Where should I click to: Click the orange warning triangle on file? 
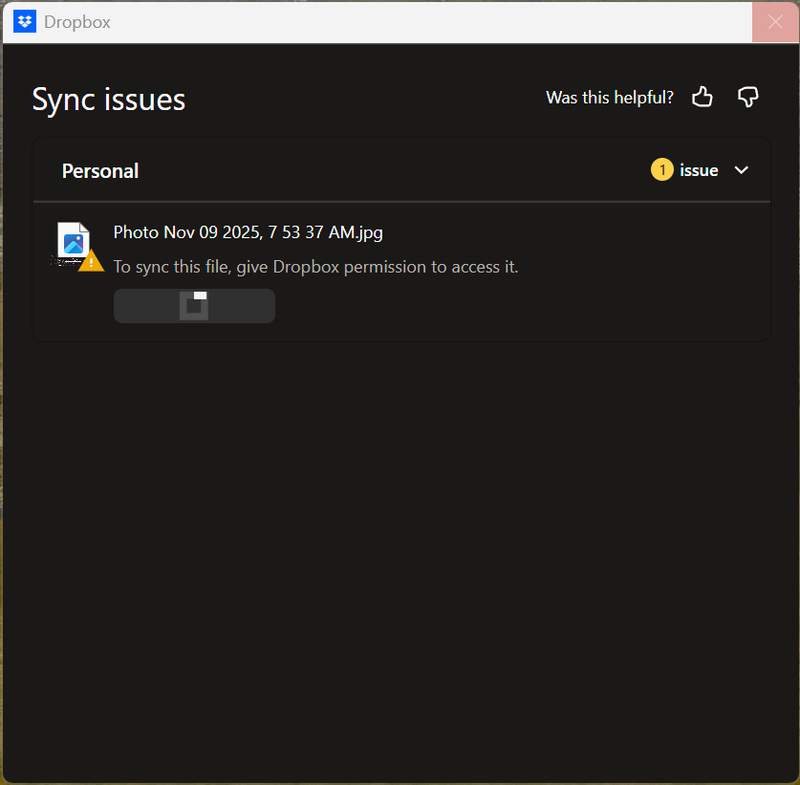(92, 261)
